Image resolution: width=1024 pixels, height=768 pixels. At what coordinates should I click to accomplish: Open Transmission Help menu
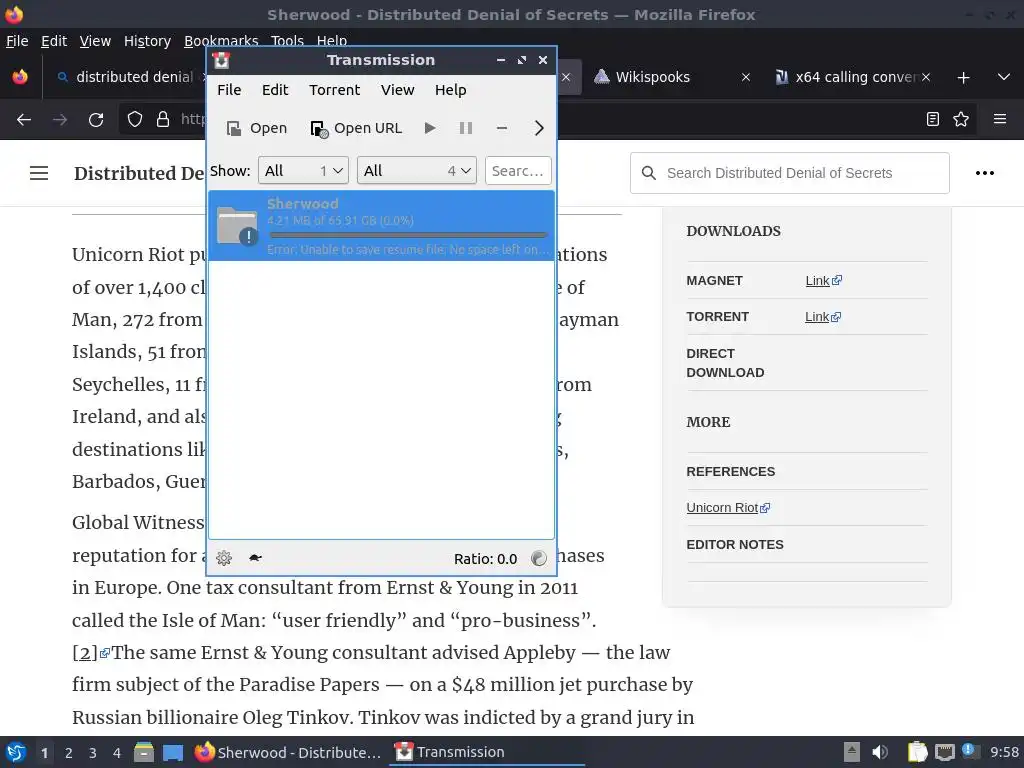pos(451,89)
